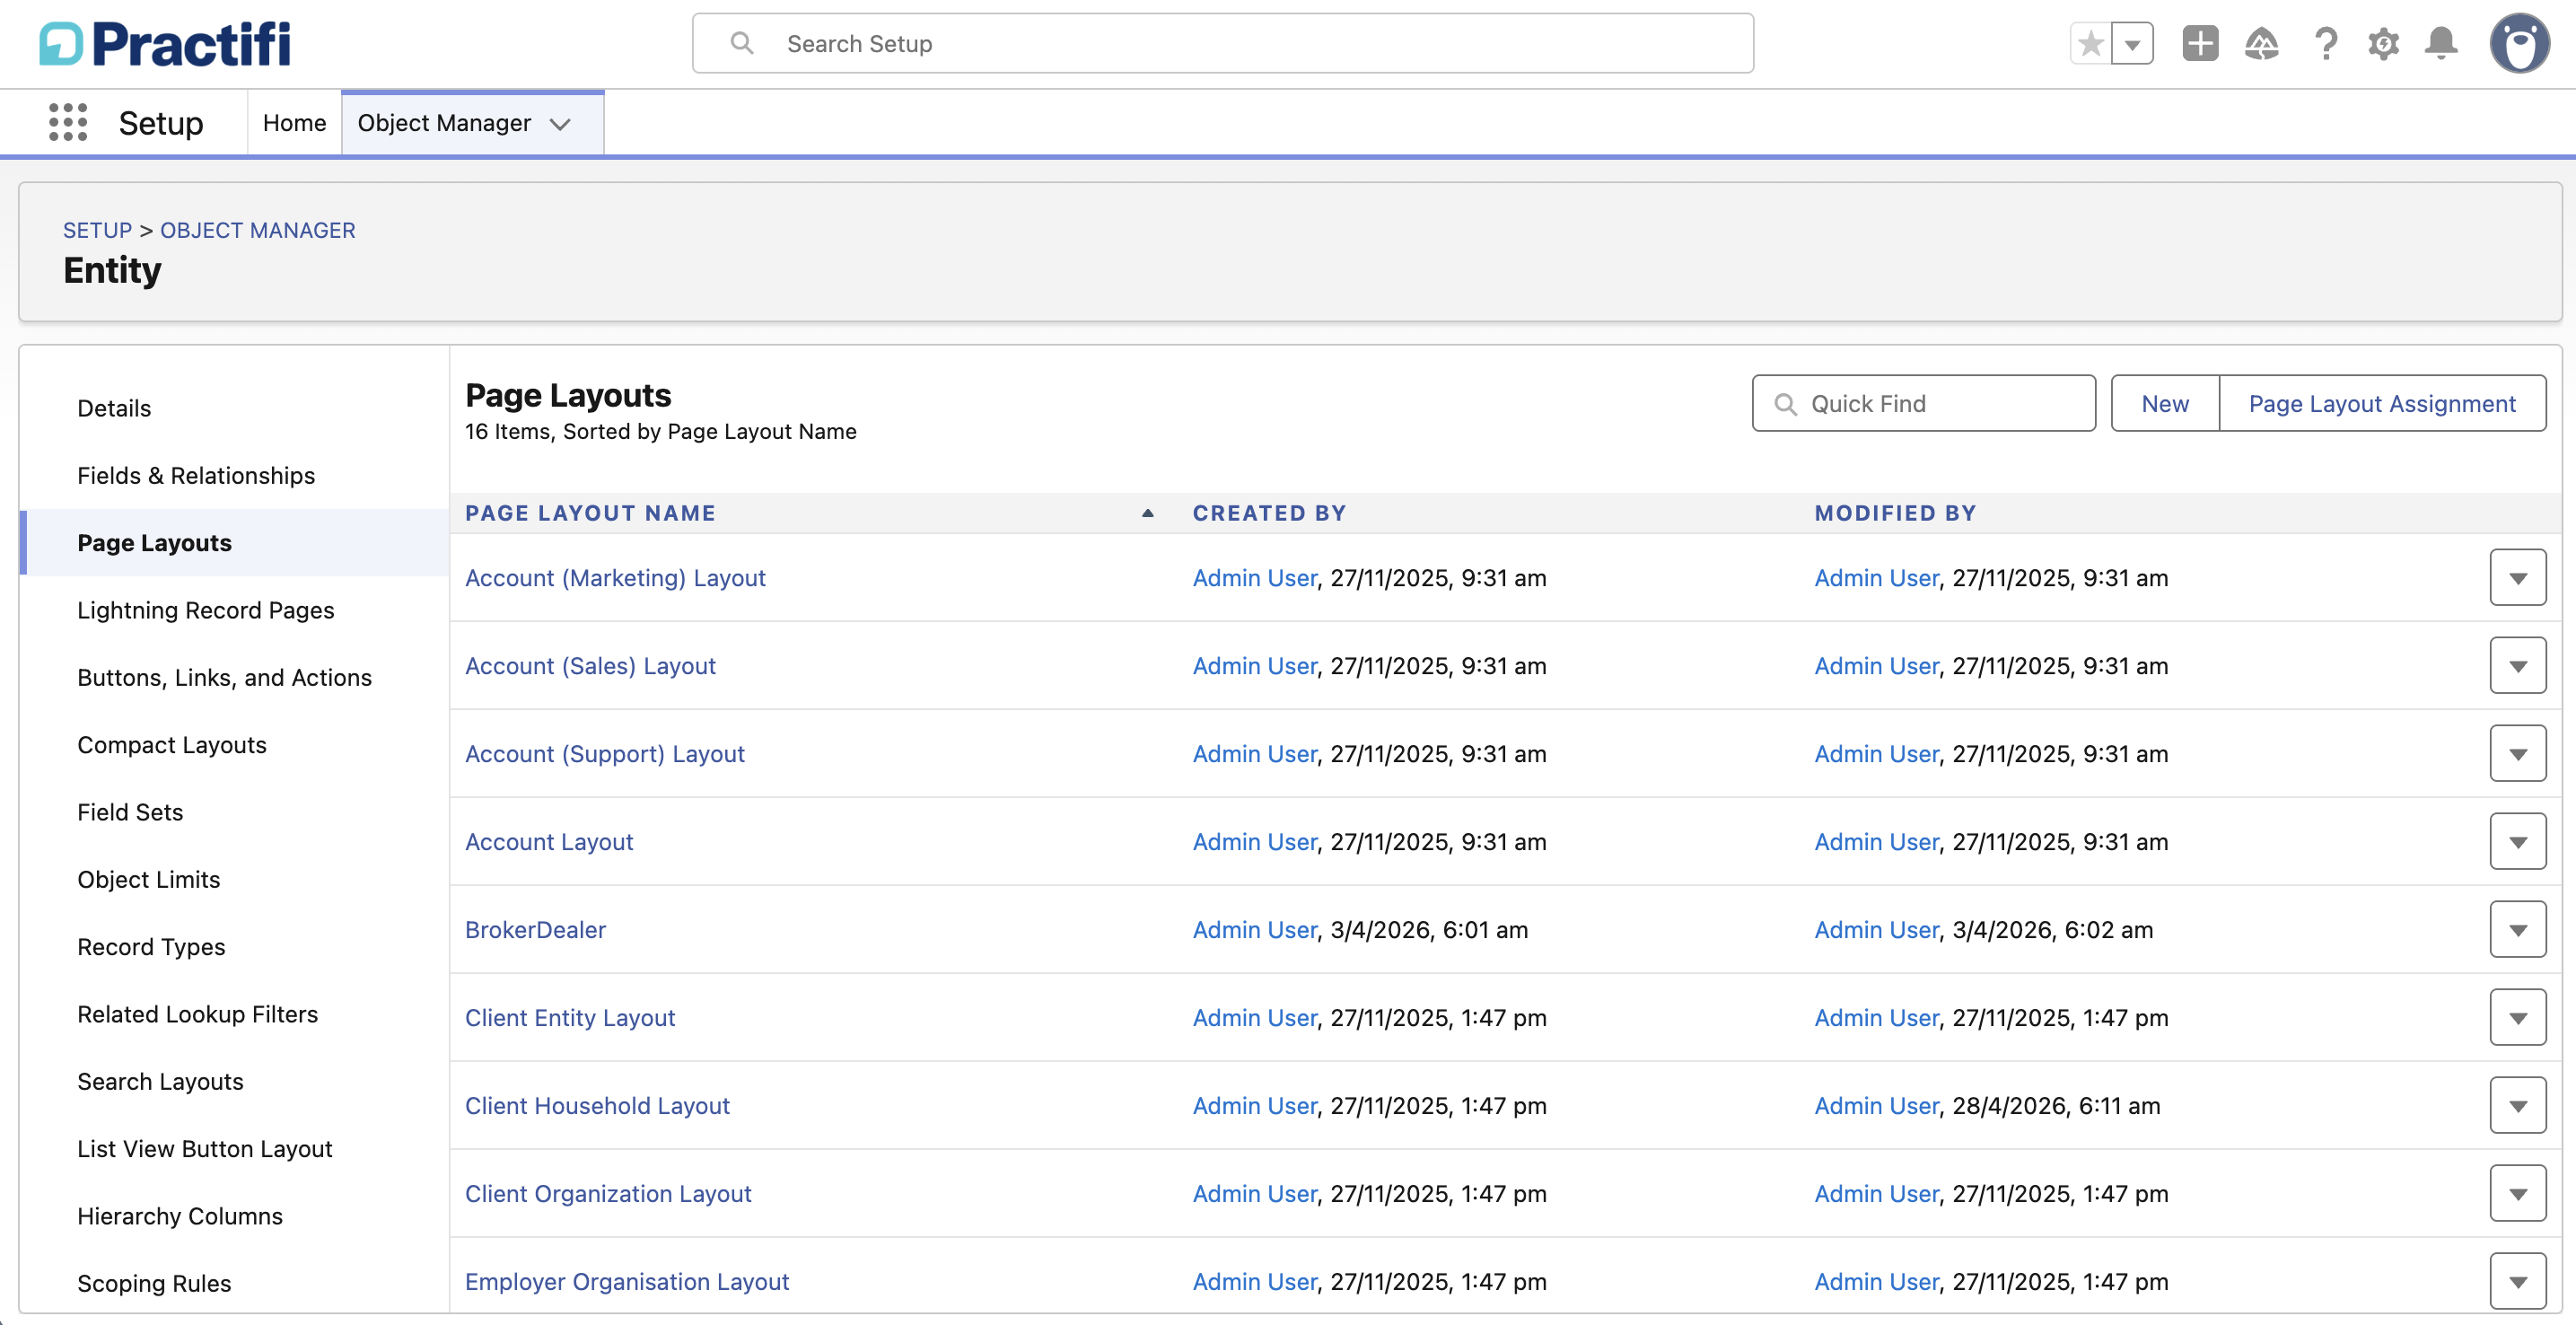This screenshot has width=2576, height=1325.
Task: Open Scoping Rules in the sidebar
Action: [x=154, y=1283]
